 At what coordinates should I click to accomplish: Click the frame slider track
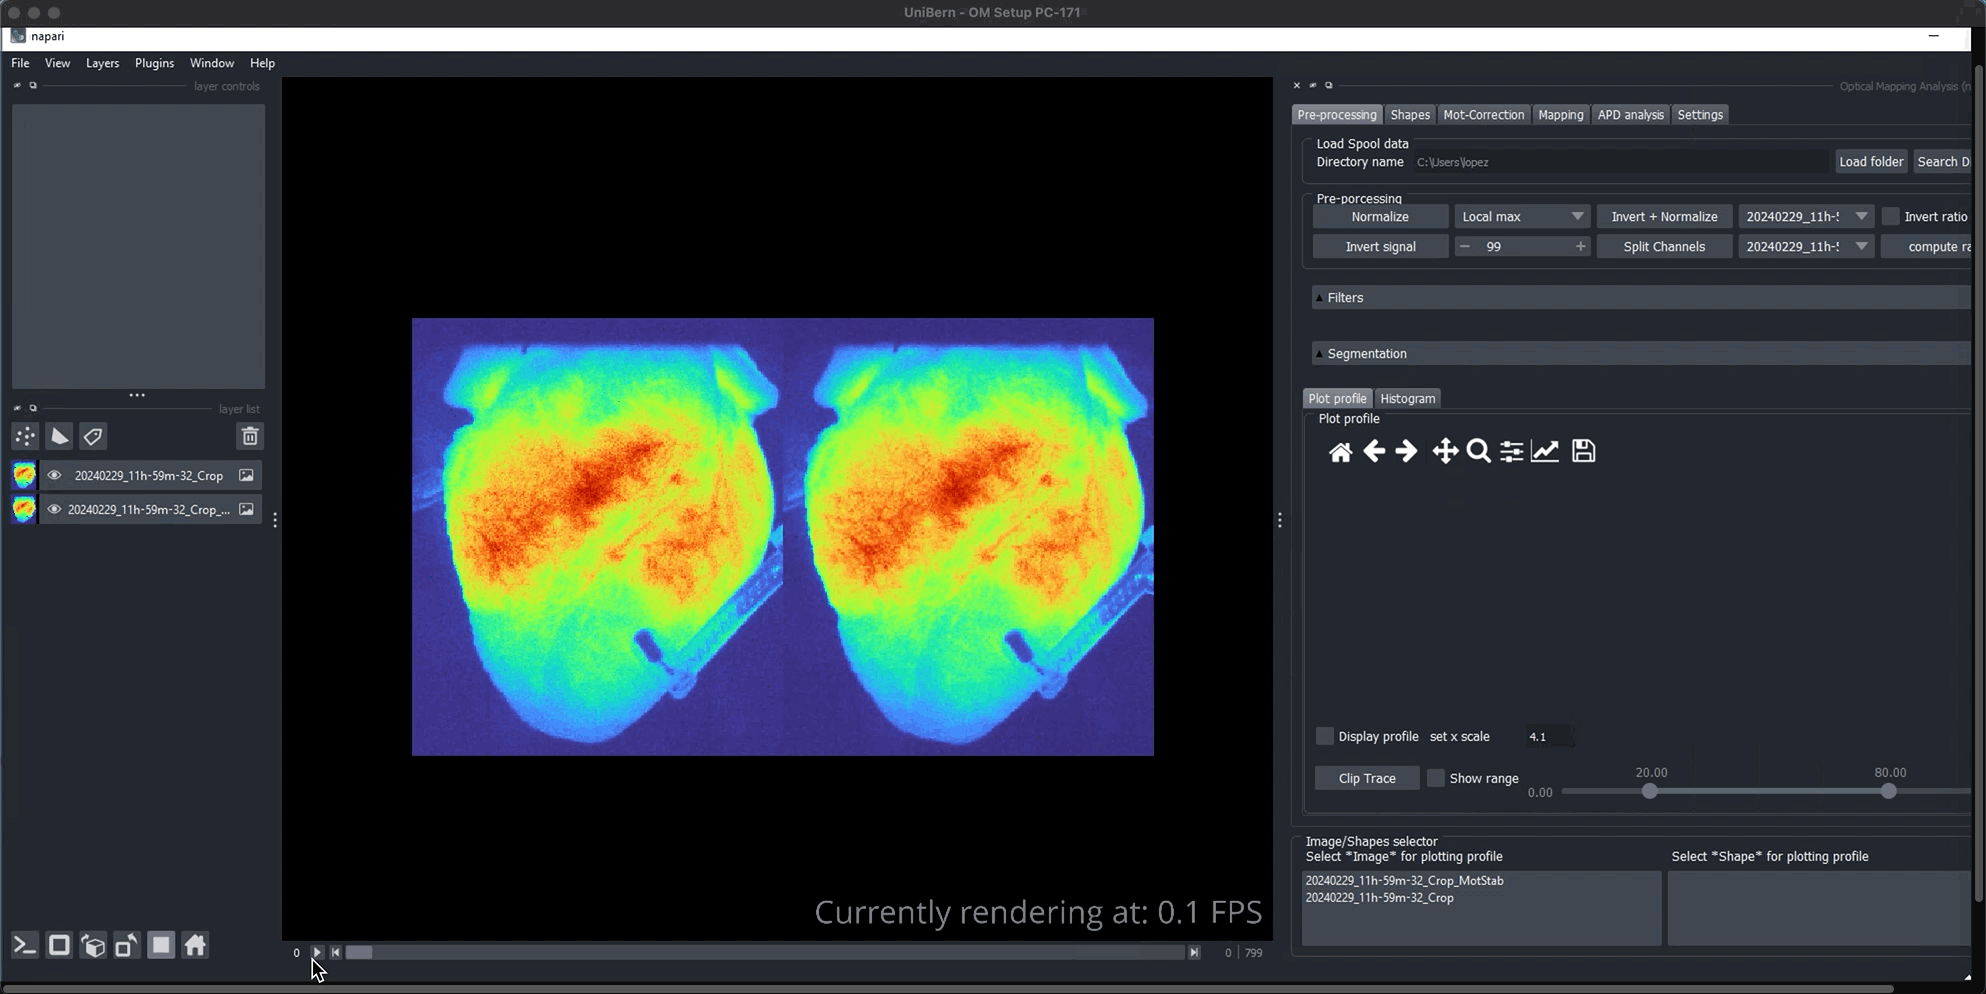[765, 953]
